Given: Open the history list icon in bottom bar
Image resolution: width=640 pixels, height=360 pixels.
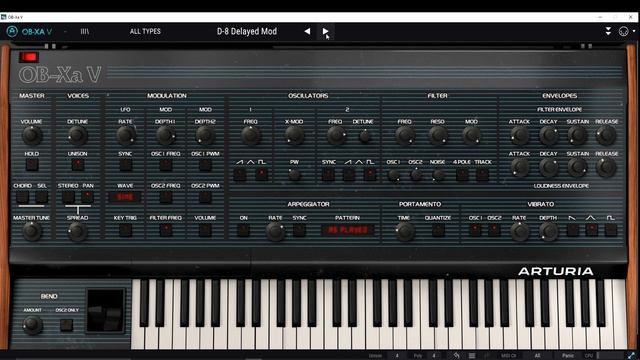Looking at the screenshot, I should point(471,356).
